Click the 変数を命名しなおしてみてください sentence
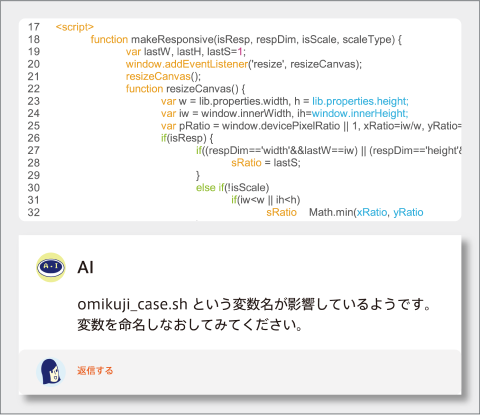 [x=190, y=325]
